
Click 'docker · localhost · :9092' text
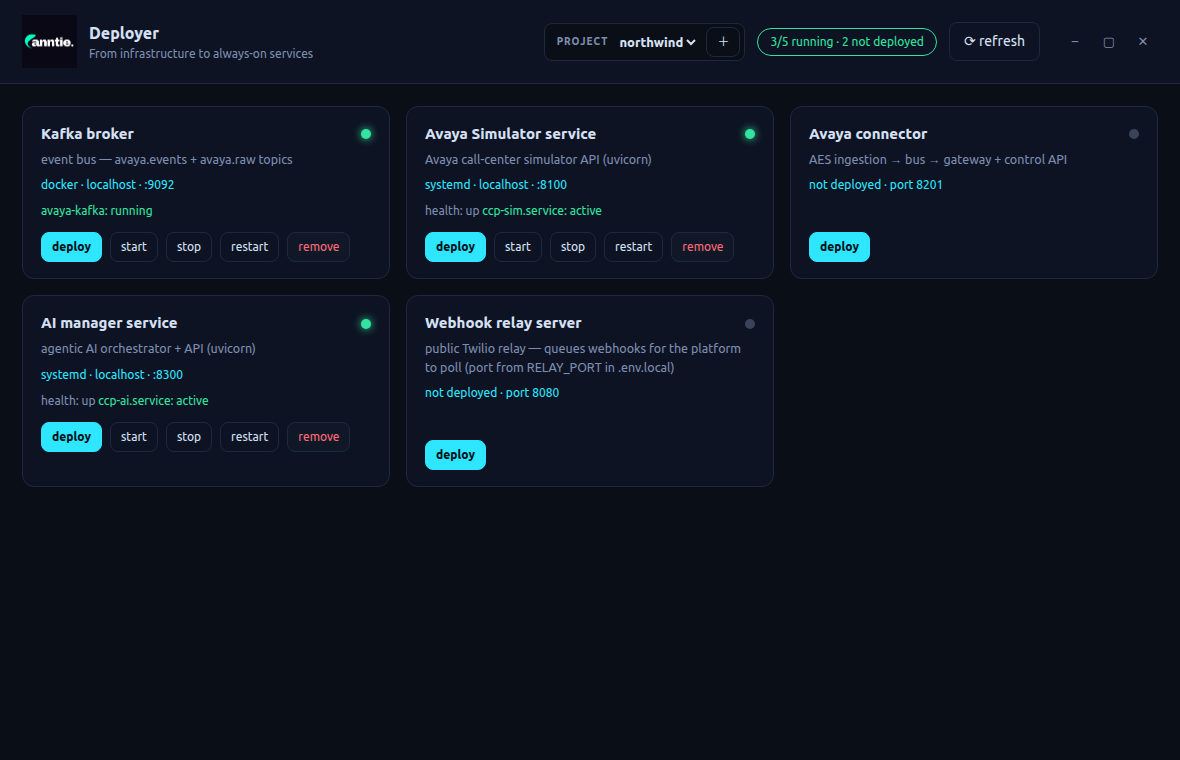tap(108, 184)
